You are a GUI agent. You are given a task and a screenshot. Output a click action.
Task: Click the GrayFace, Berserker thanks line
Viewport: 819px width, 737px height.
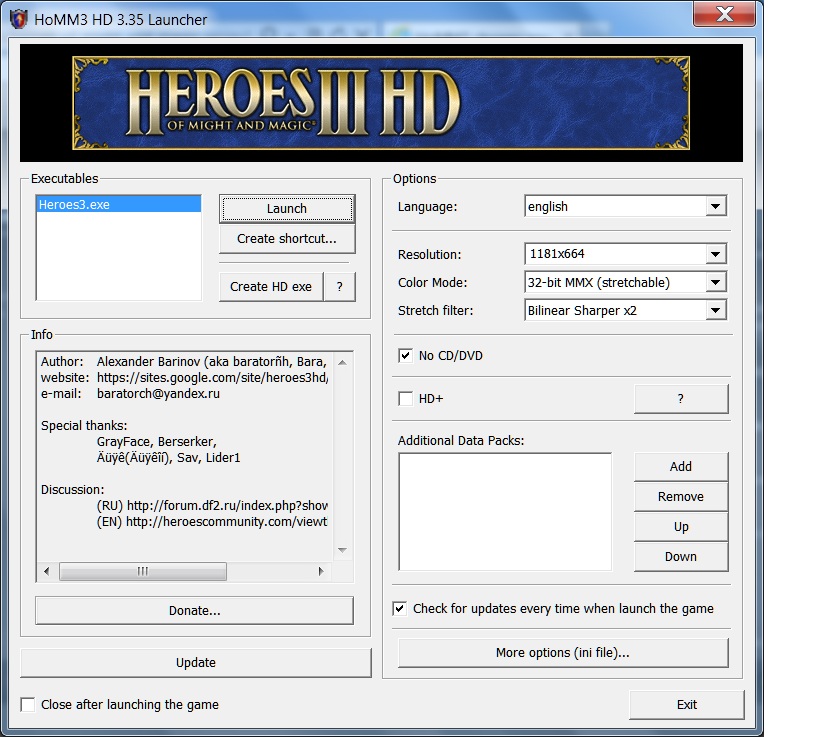pos(156,442)
